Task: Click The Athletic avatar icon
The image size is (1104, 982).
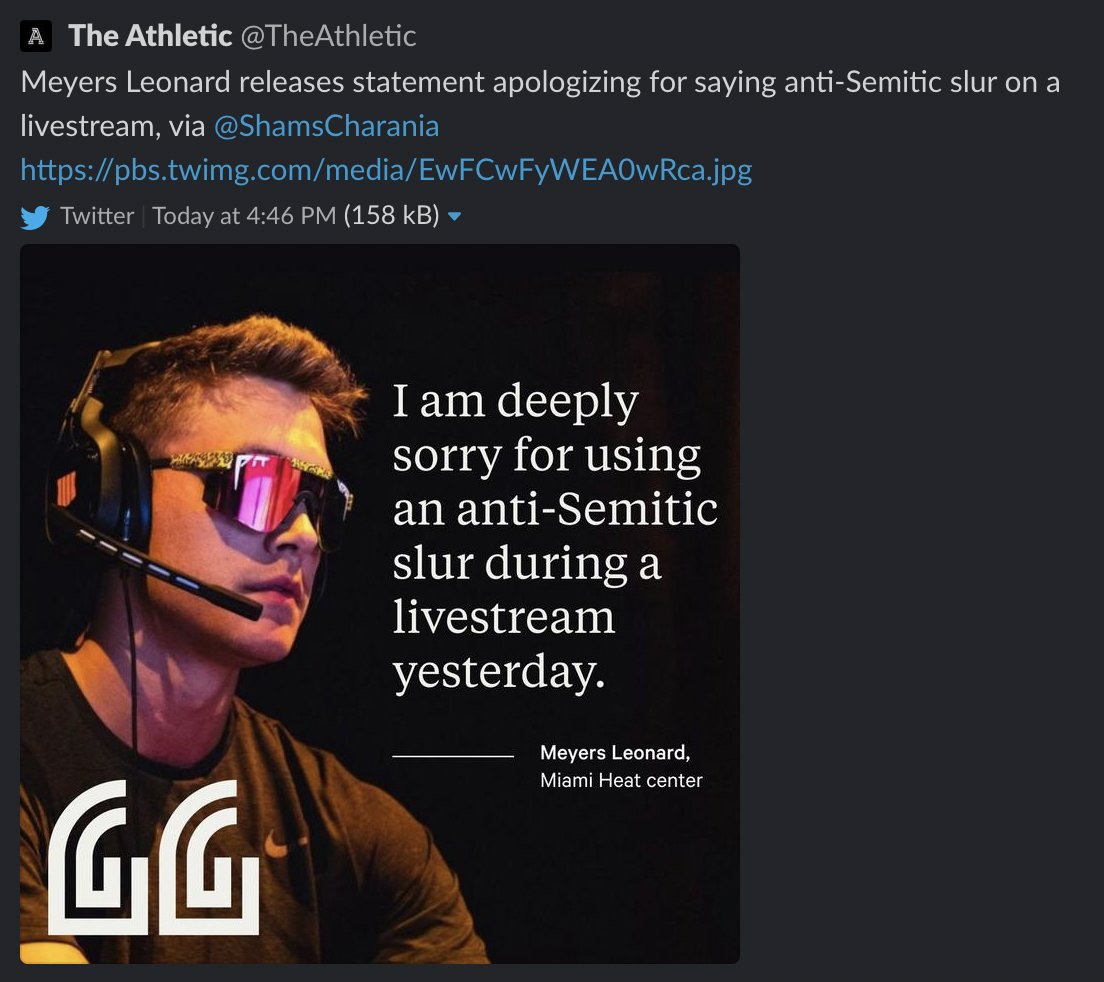Action: click(36, 36)
